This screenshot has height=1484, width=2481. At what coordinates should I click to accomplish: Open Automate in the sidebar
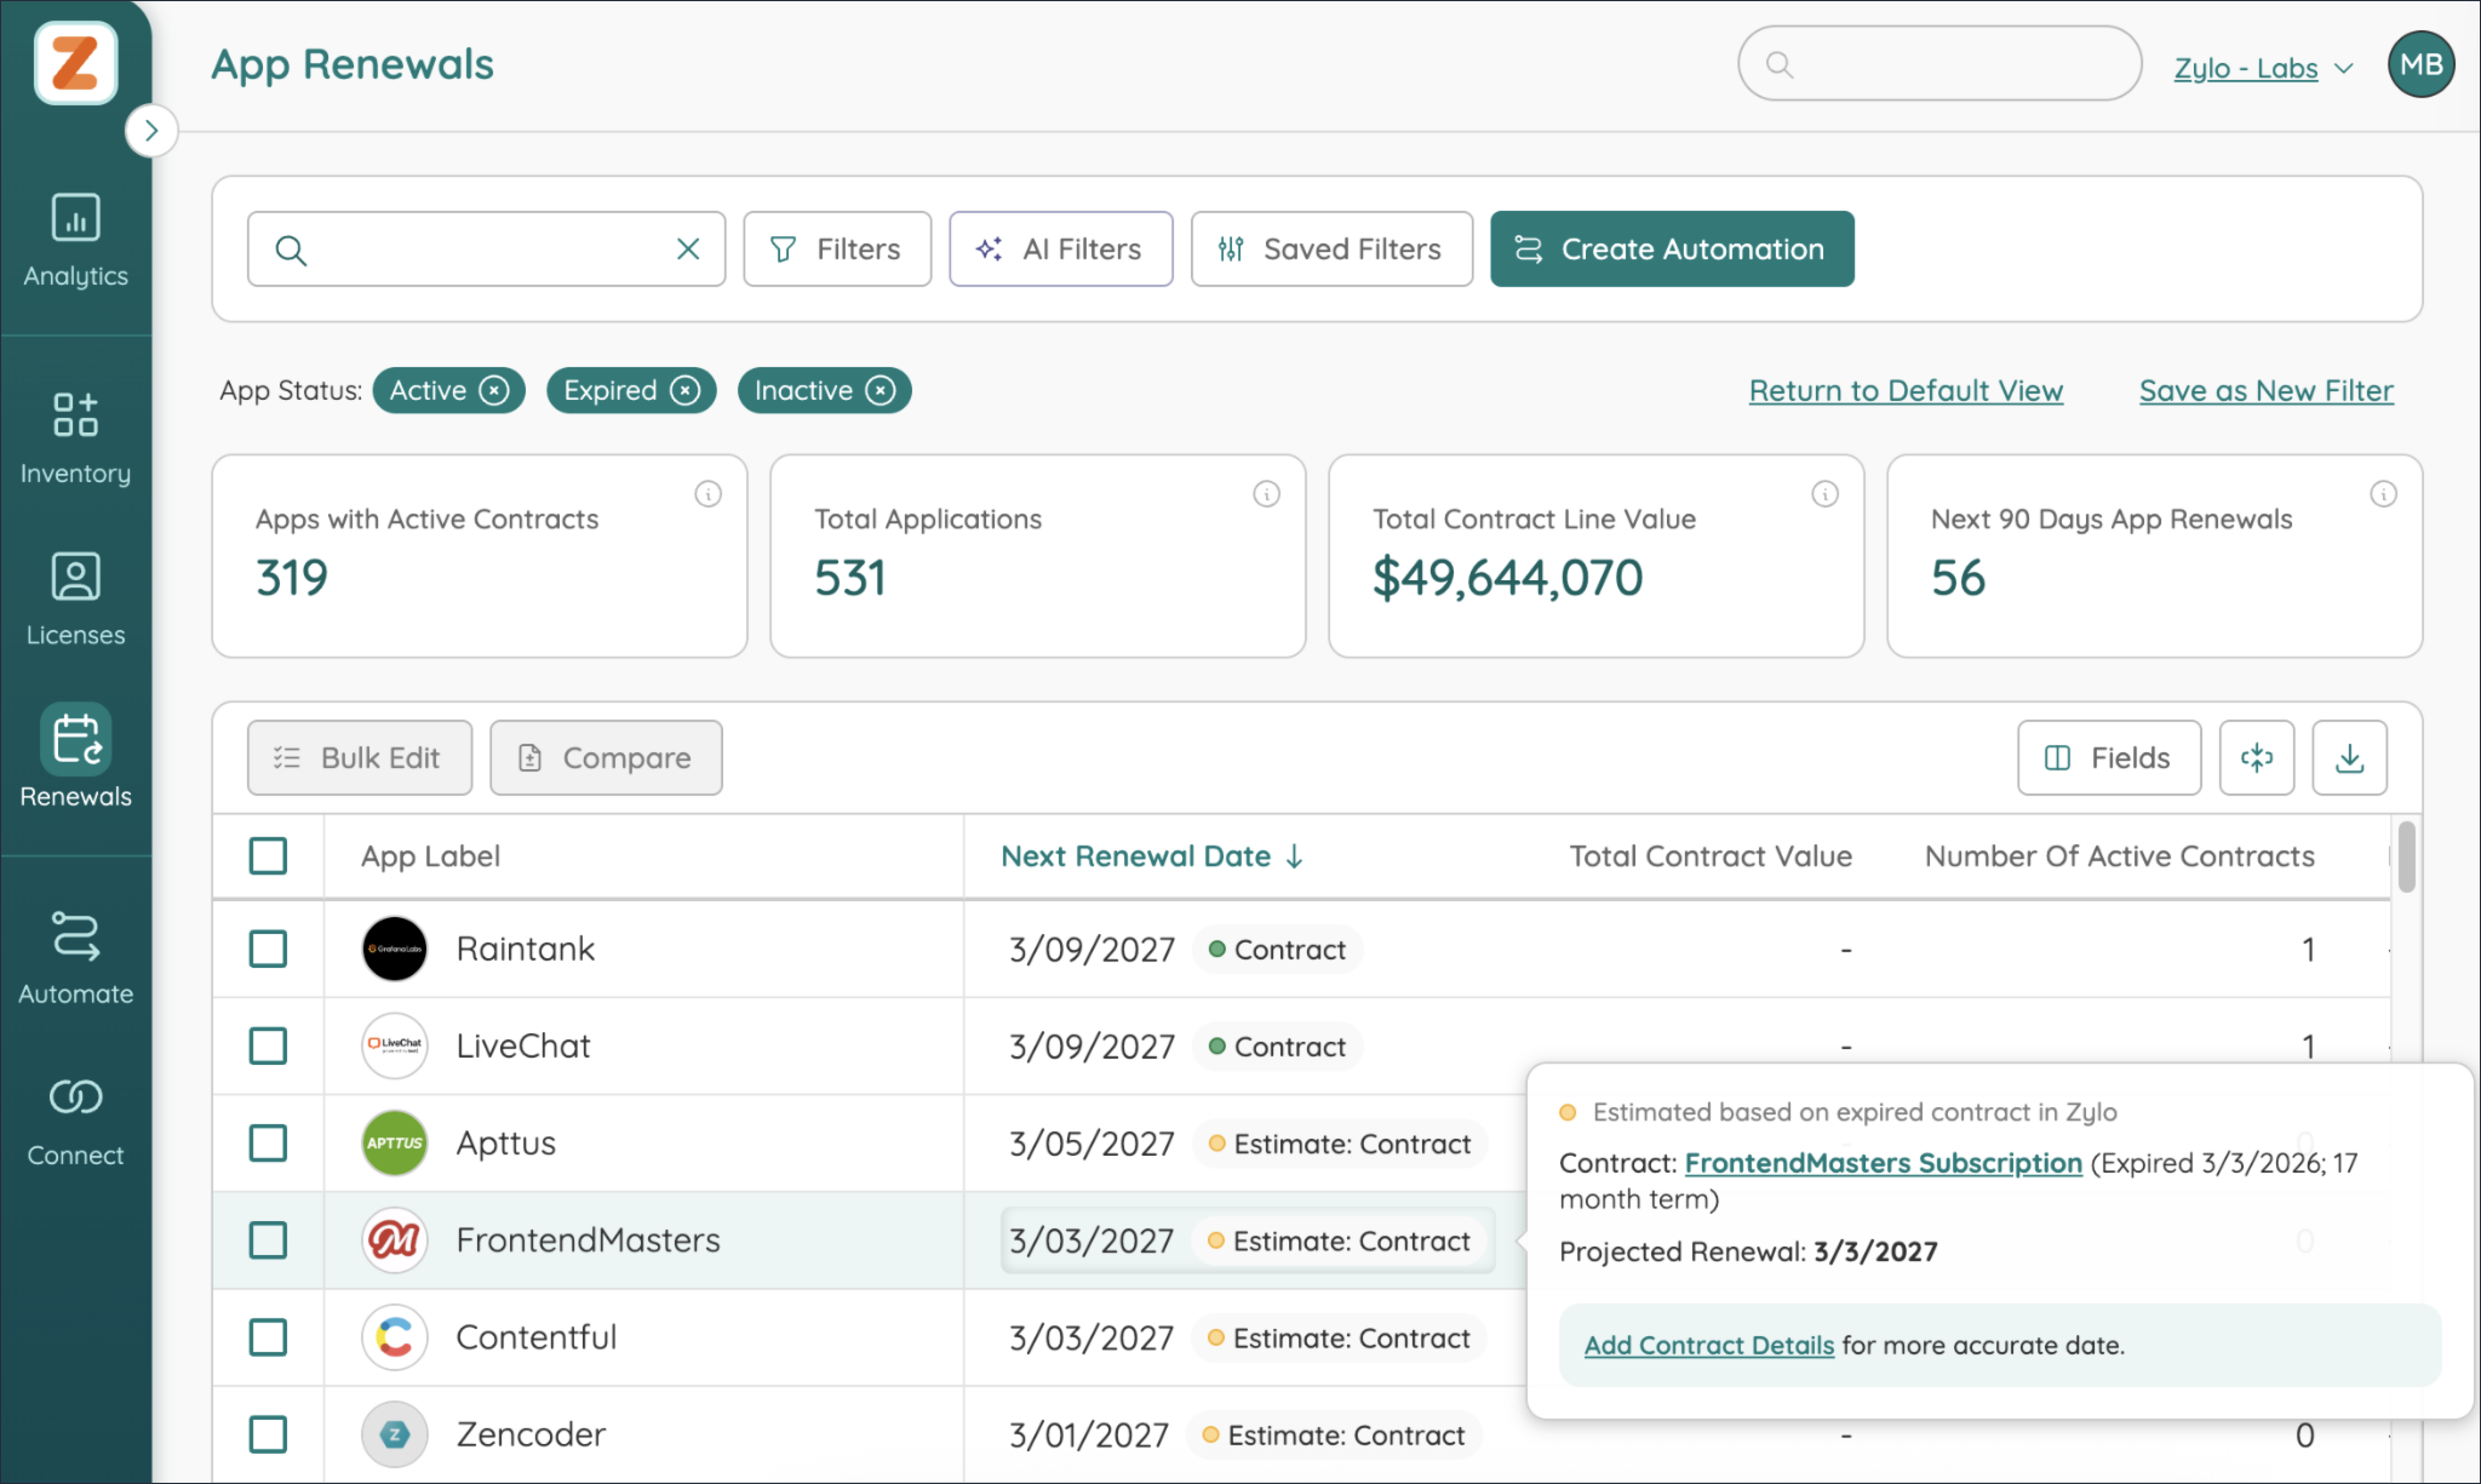[x=75, y=958]
